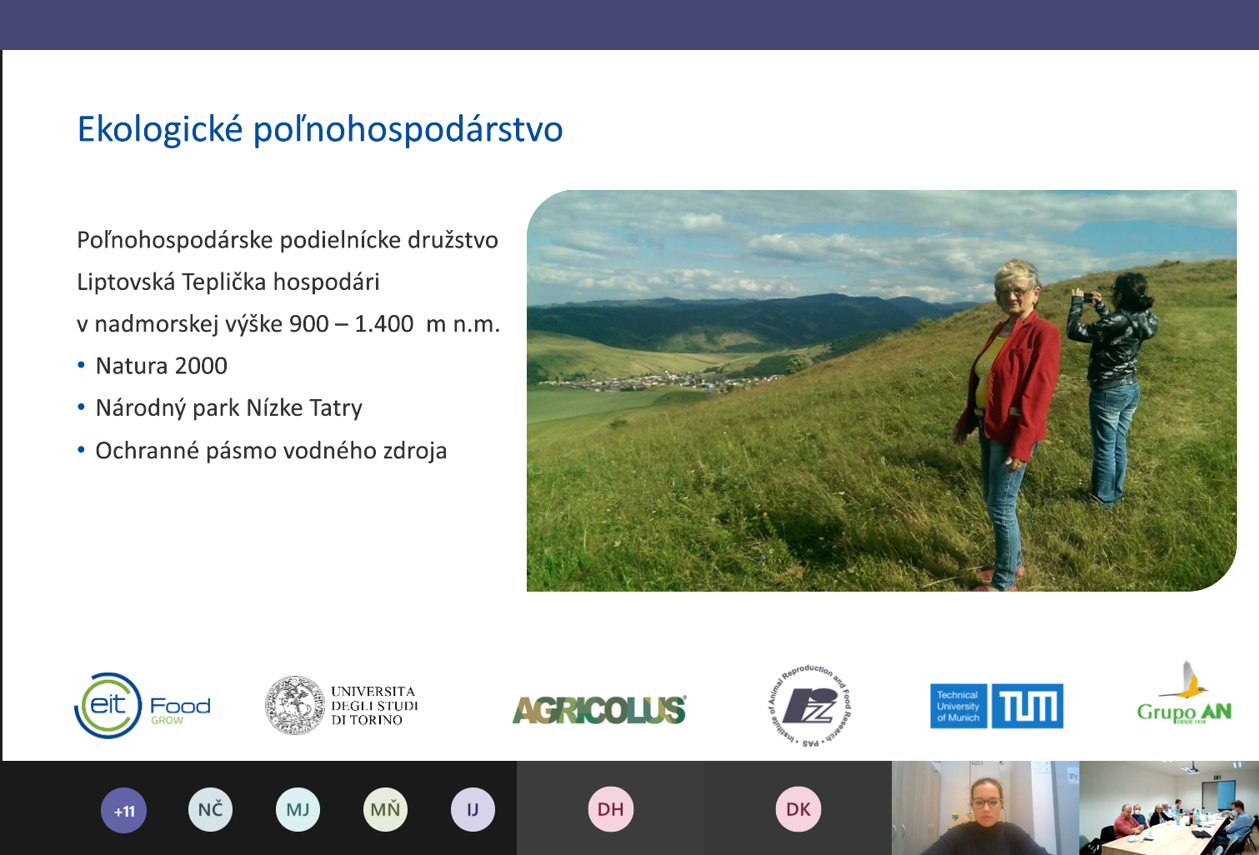The image size is (1259, 855).
Task: Click the Agricolus logo
Action: 599,709
